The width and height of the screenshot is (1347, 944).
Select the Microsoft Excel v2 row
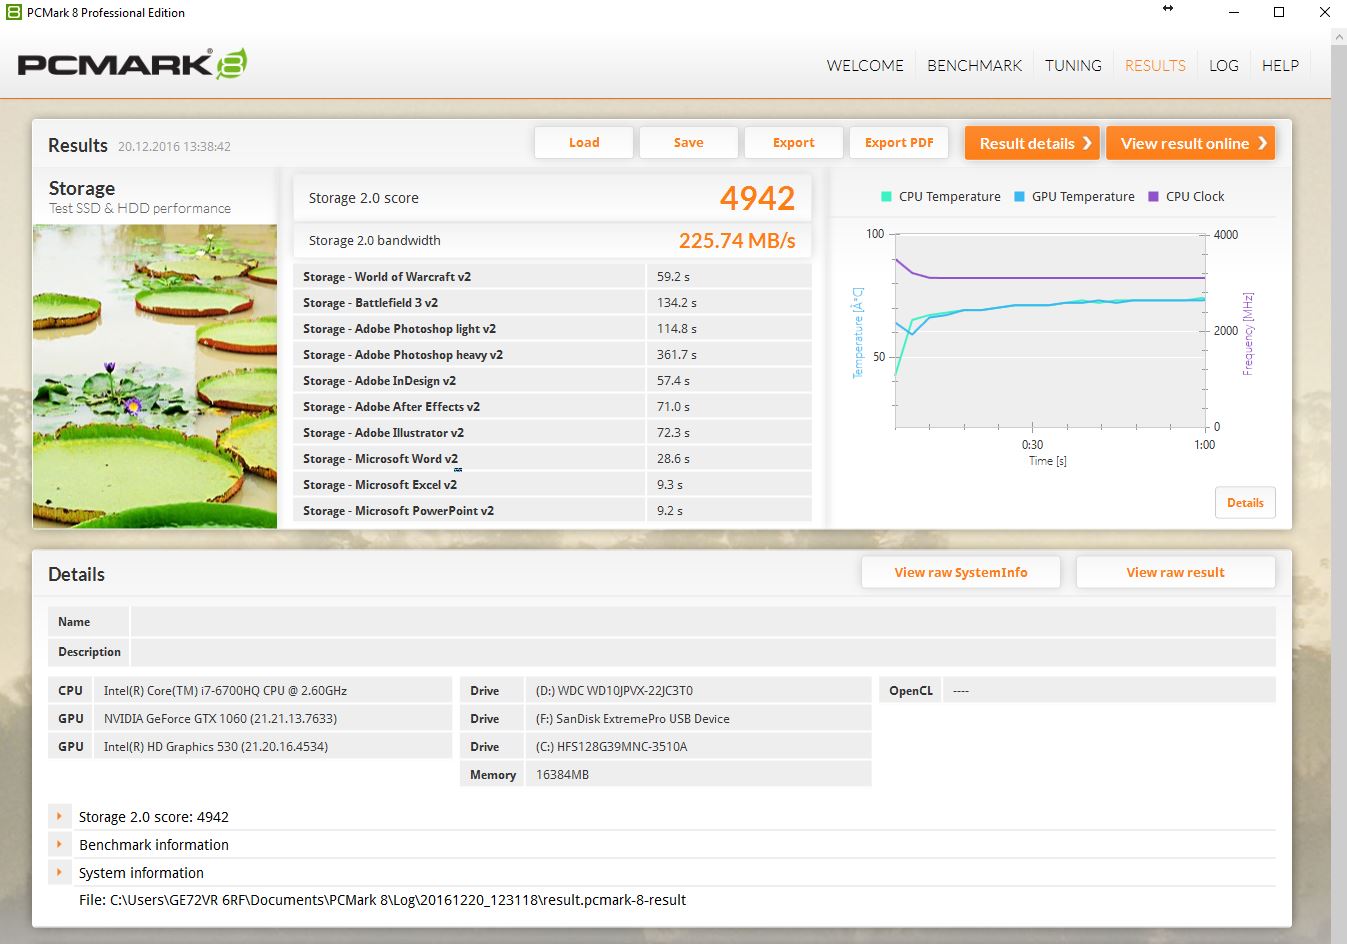(552, 485)
